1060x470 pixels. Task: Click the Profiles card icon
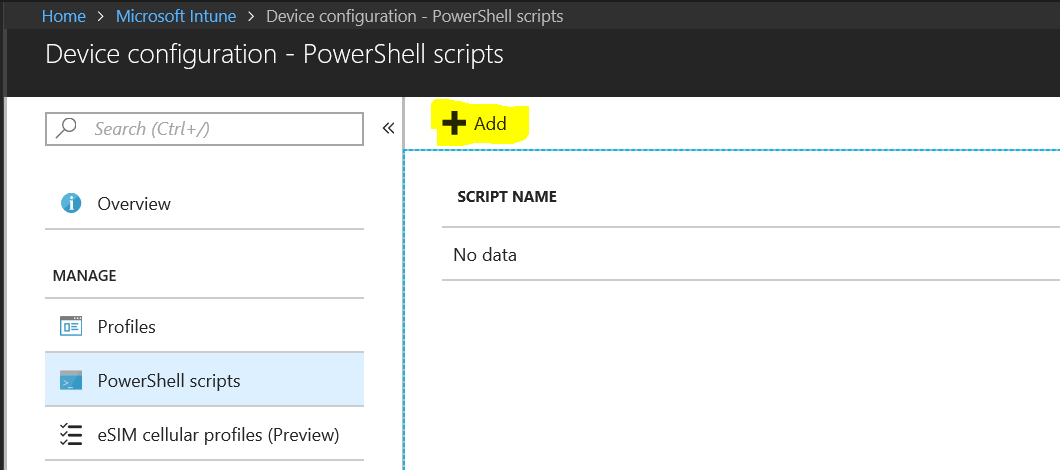pos(71,327)
